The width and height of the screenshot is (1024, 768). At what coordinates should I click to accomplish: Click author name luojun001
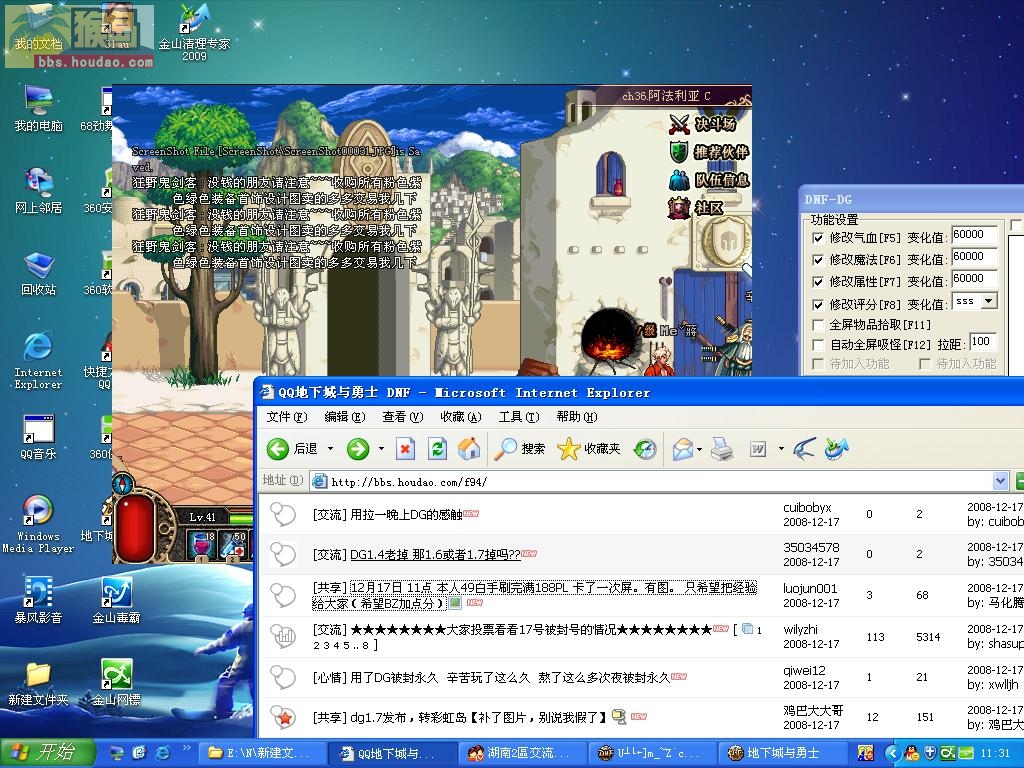point(810,588)
